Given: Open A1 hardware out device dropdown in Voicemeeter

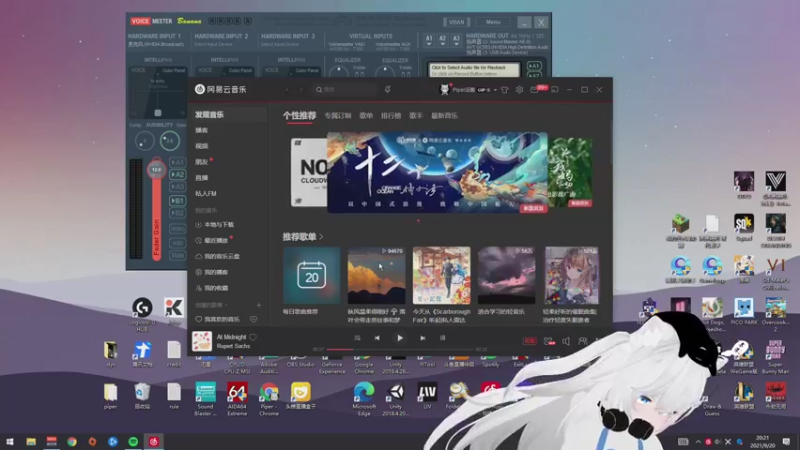Looking at the screenshot, I should (429, 41).
